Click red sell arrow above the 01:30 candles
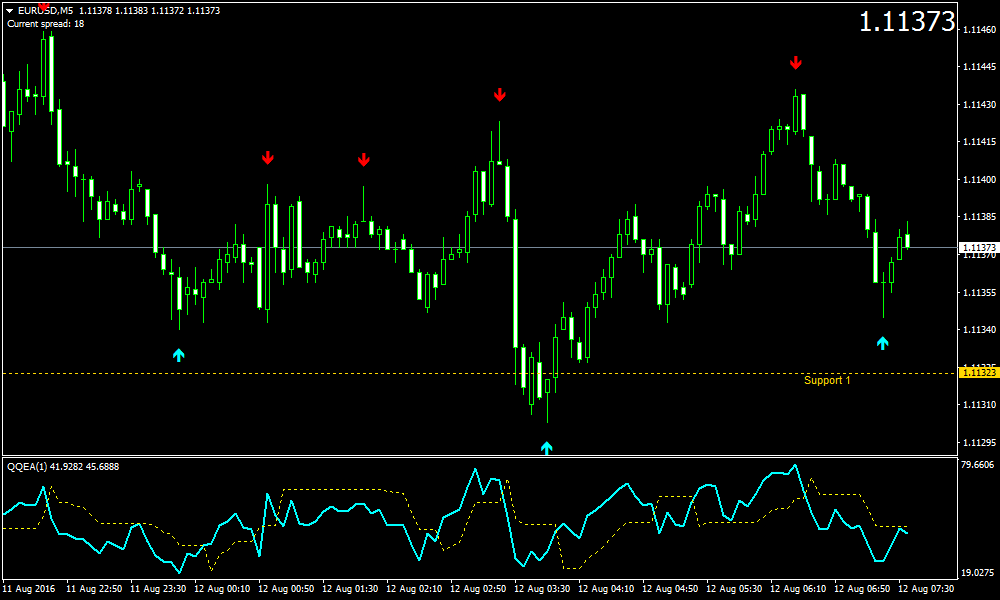This screenshot has width=1000, height=600. click(x=364, y=160)
